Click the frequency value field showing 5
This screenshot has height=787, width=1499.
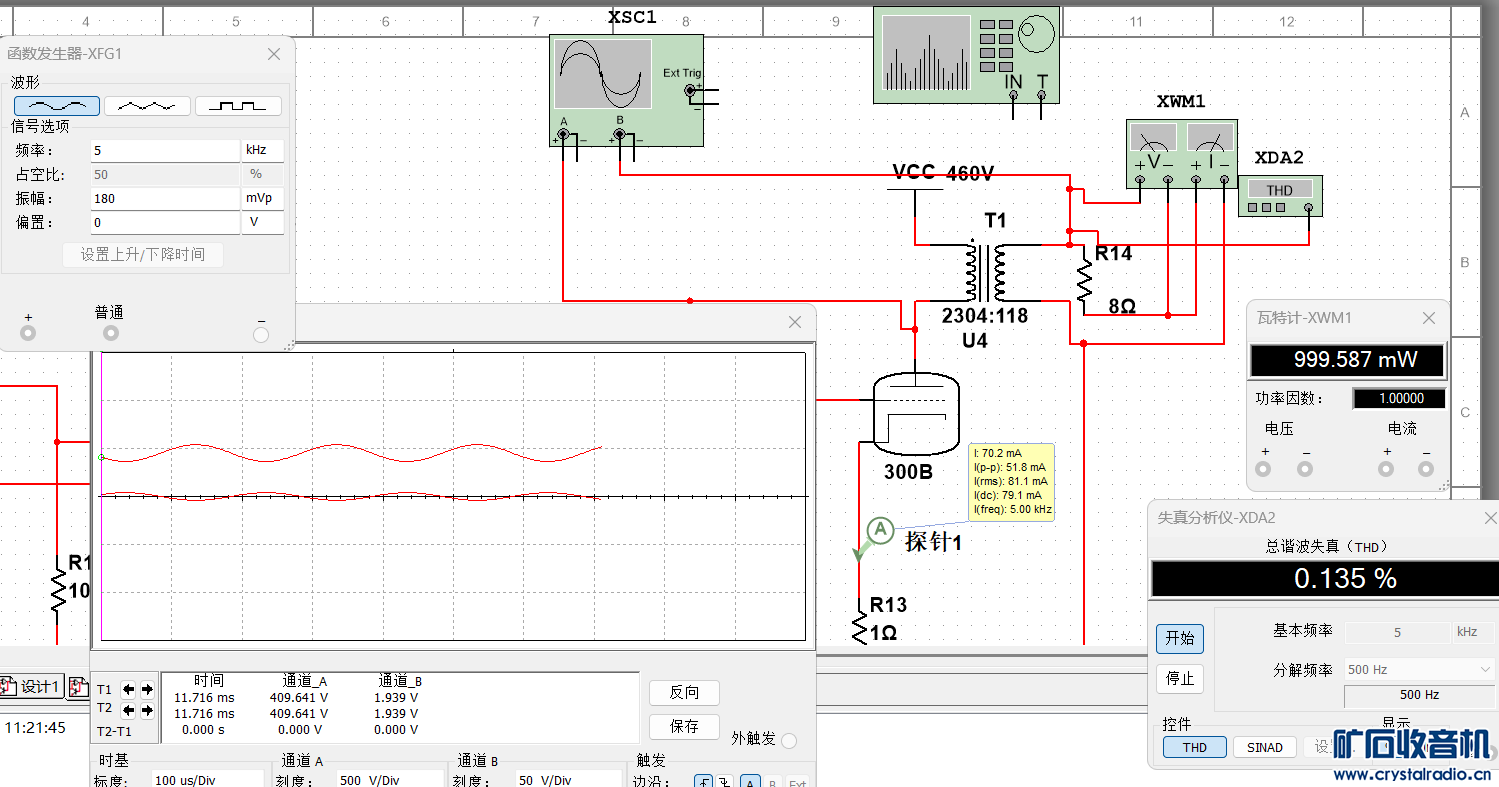click(165, 151)
